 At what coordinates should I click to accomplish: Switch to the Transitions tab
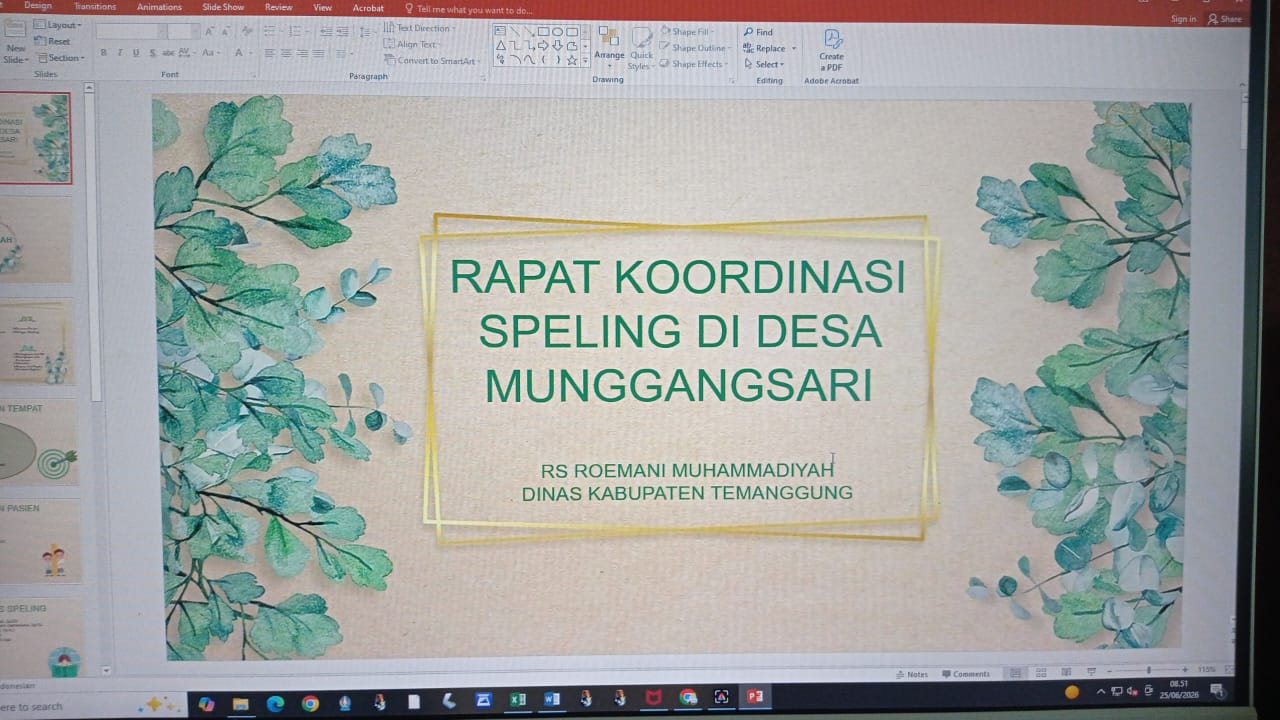95,6
